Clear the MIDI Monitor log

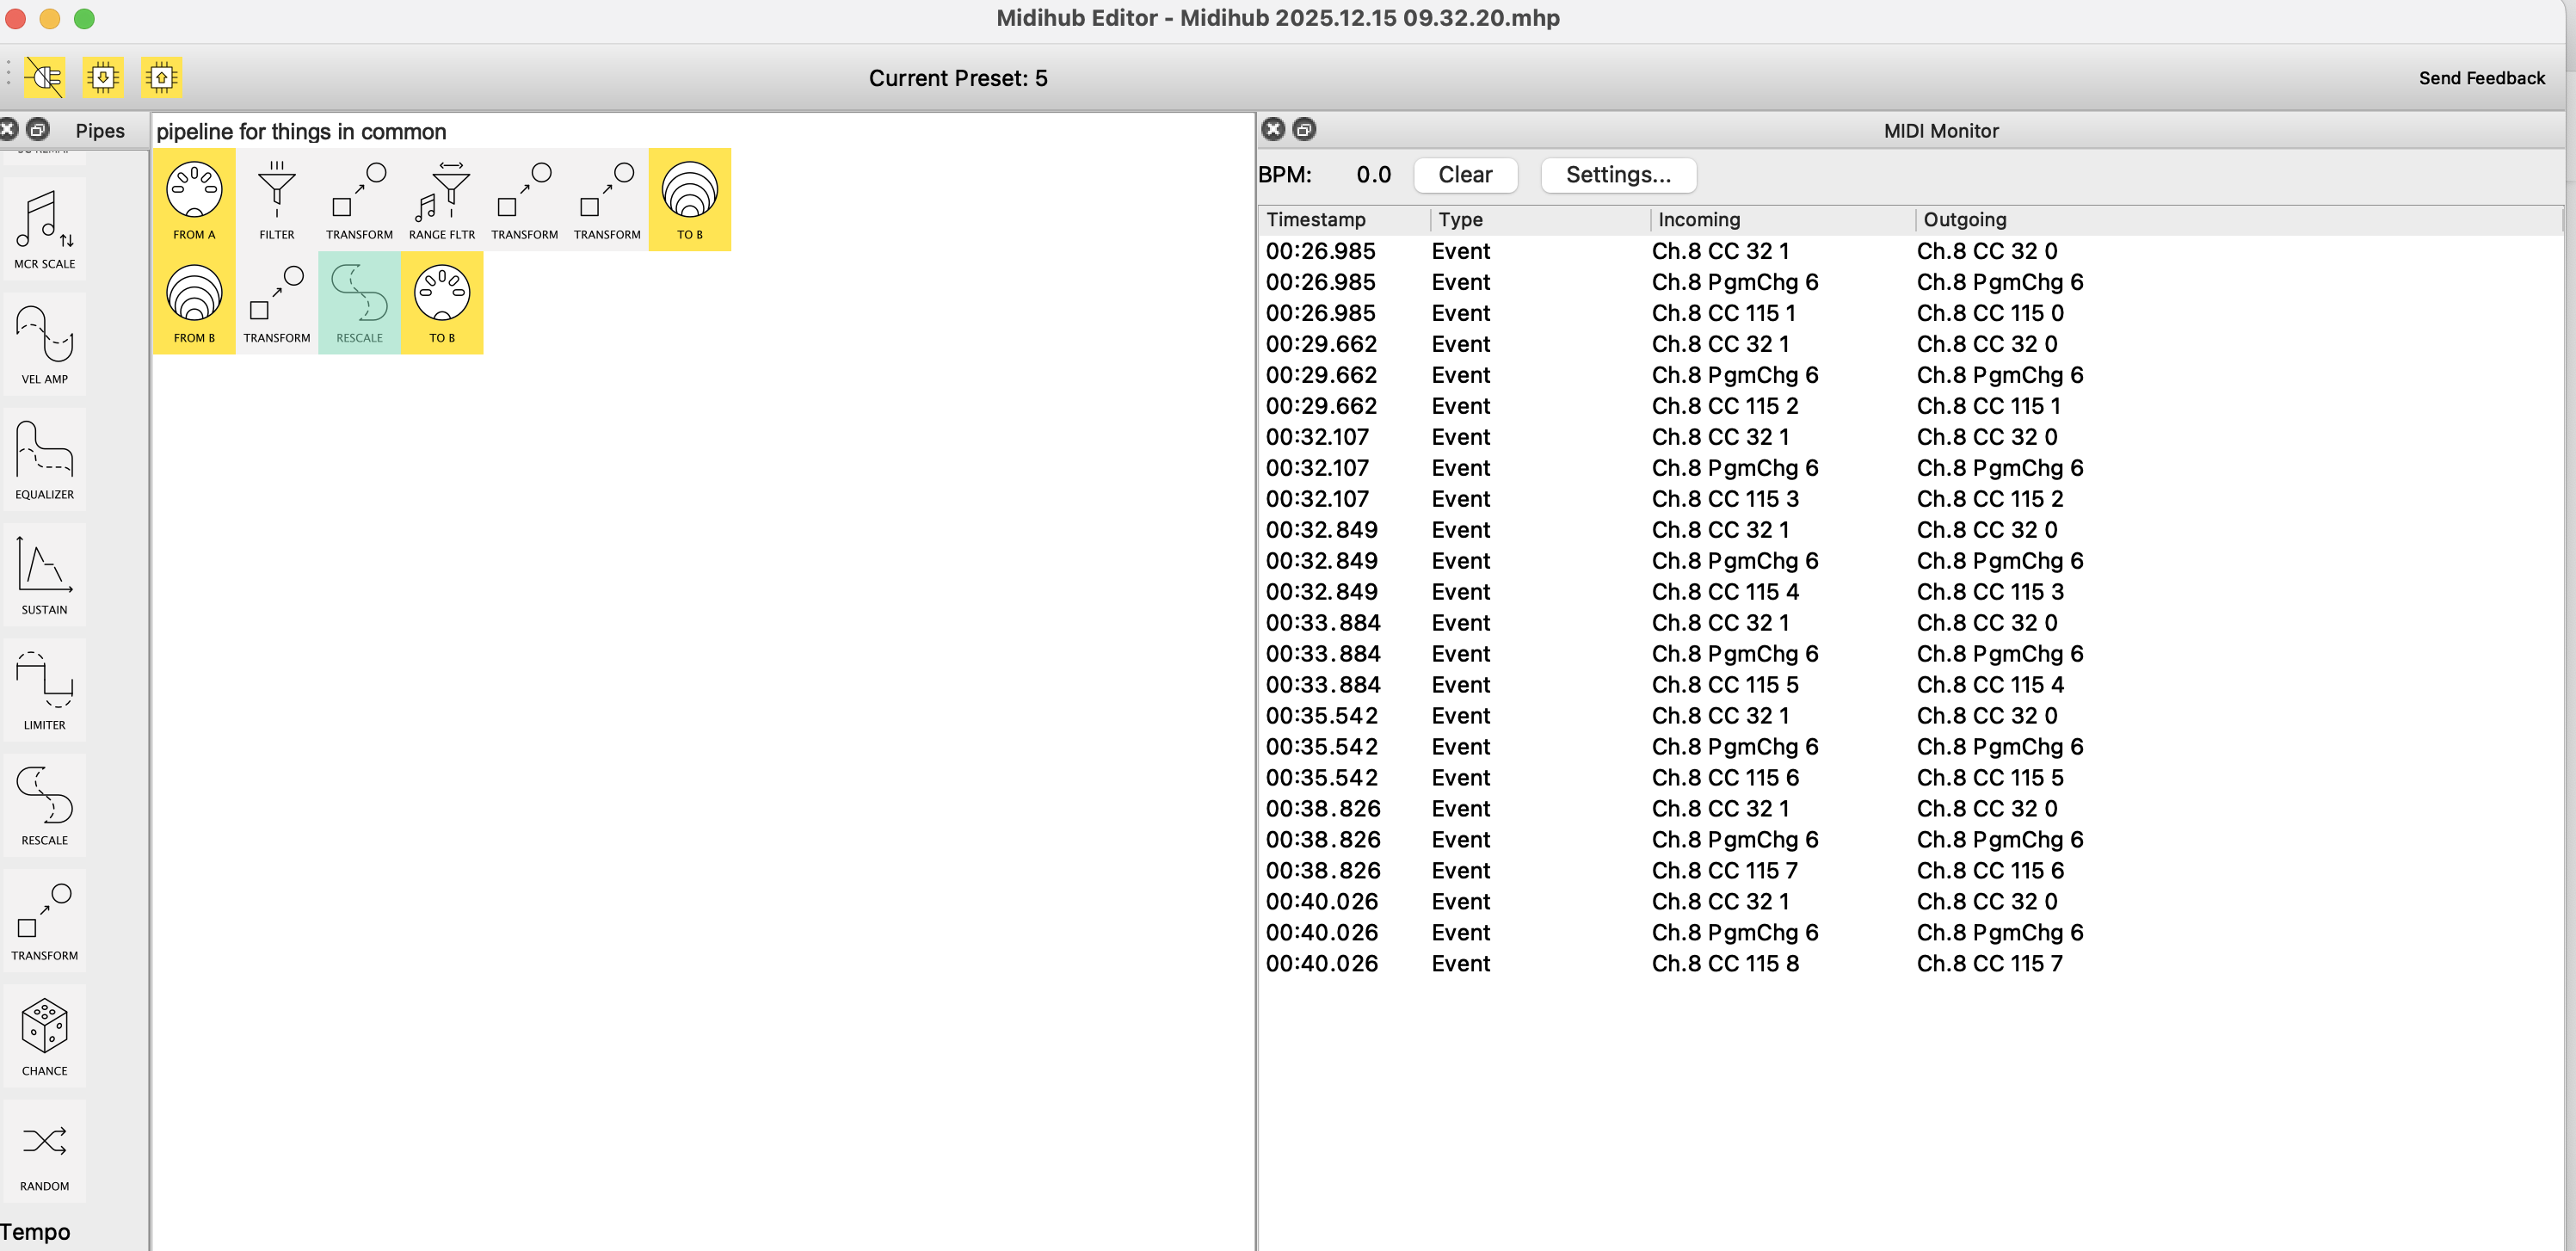point(1465,175)
